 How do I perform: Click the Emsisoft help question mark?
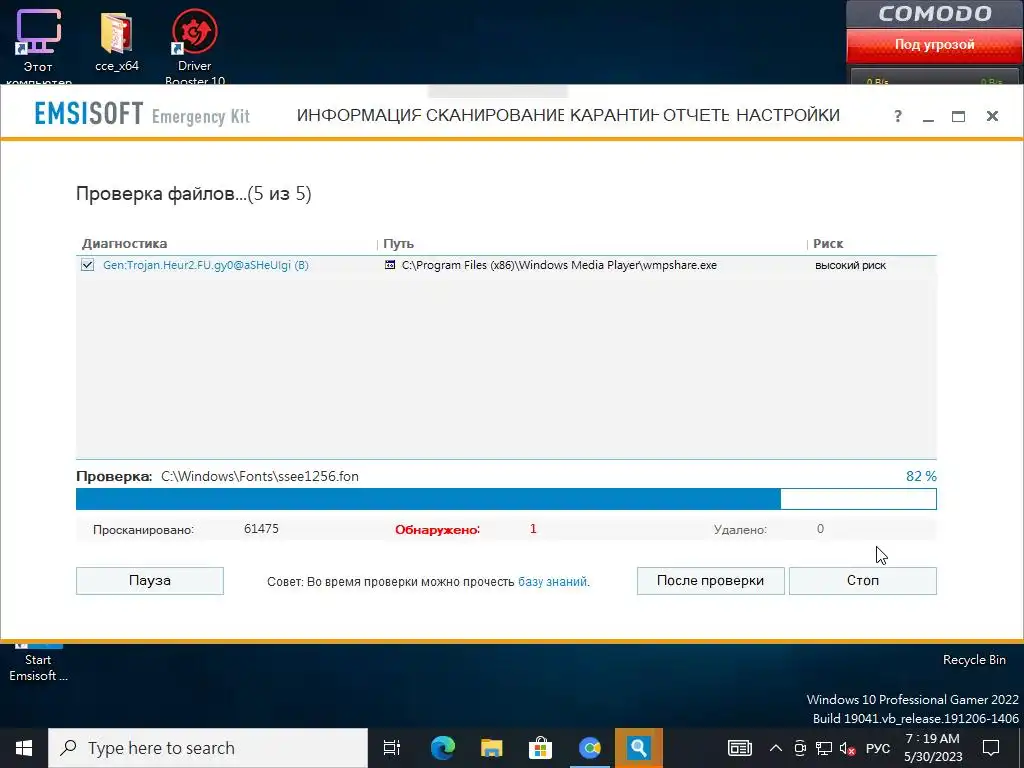[897, 116]
